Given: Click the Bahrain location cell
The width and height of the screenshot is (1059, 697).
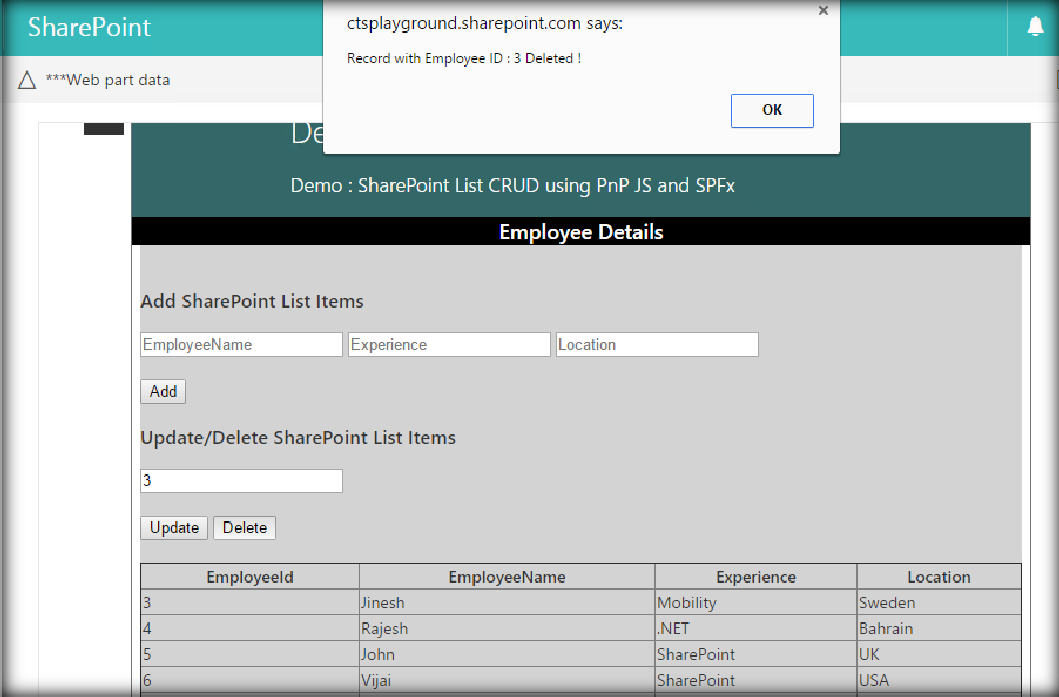Looking at the screenshot, I should pos(939,629).
